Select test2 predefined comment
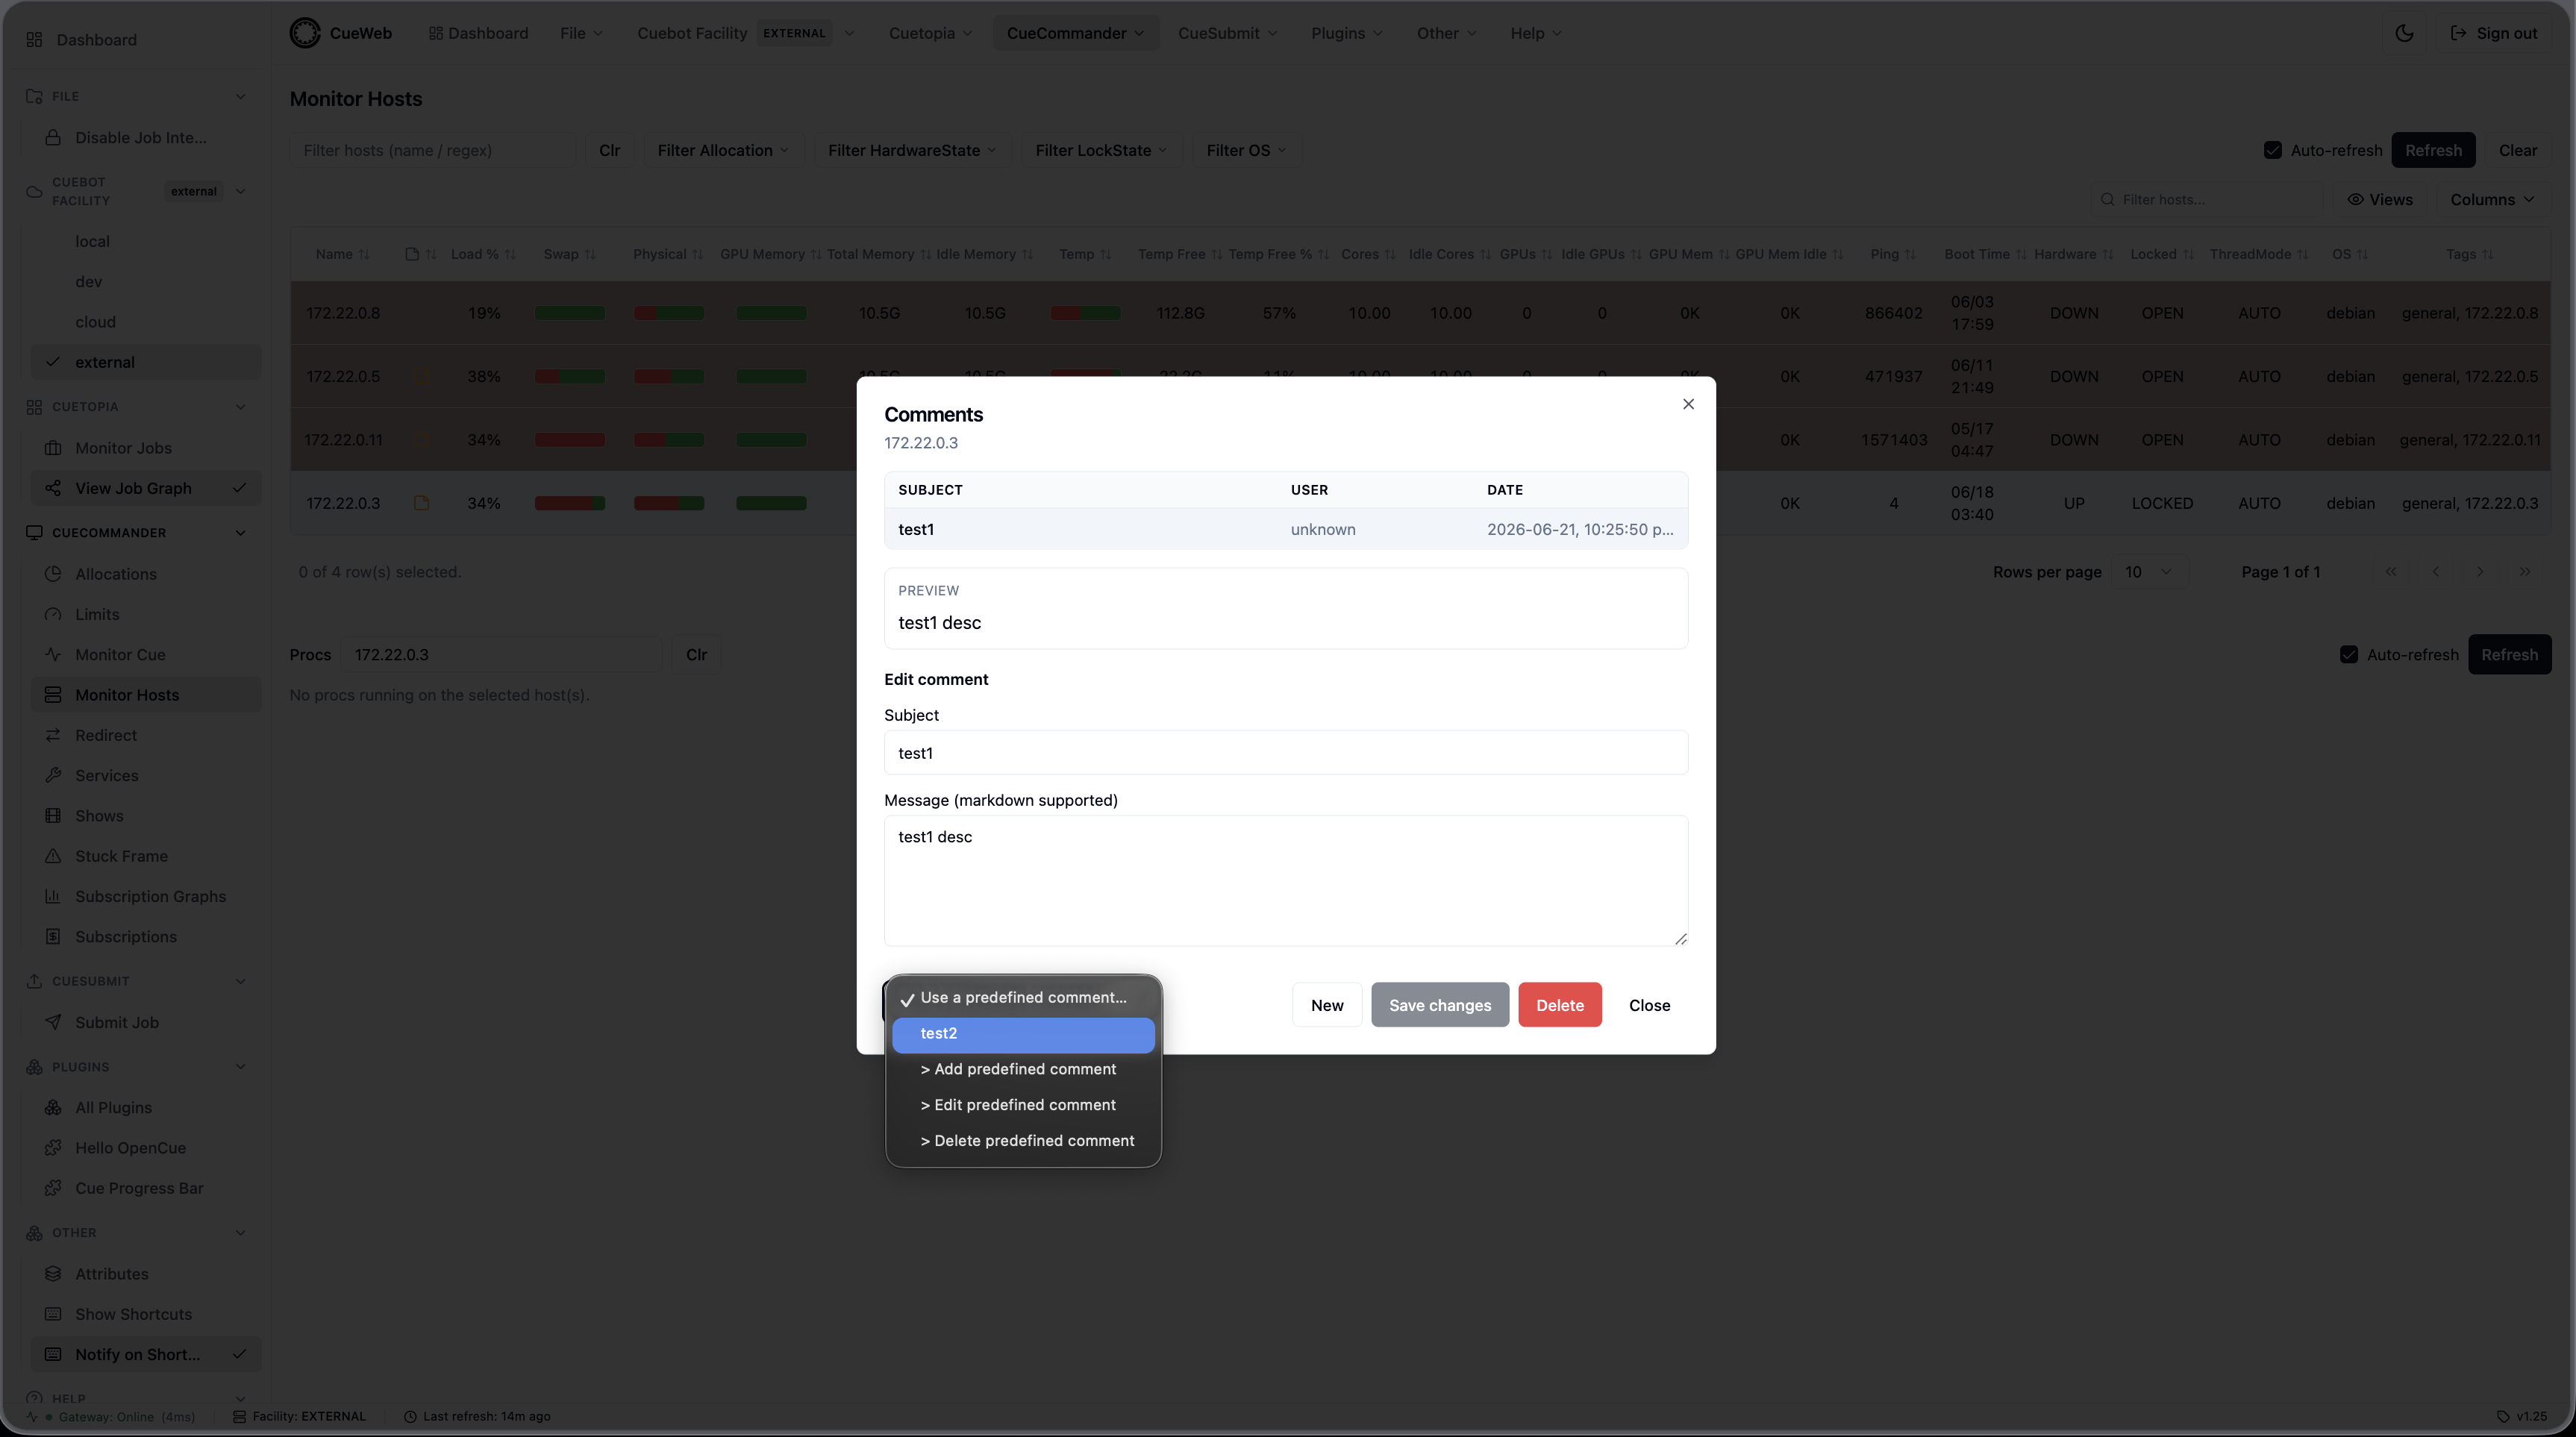The height and width of the screenshot is (1437, 2576). click(x=1023, y=1033)
